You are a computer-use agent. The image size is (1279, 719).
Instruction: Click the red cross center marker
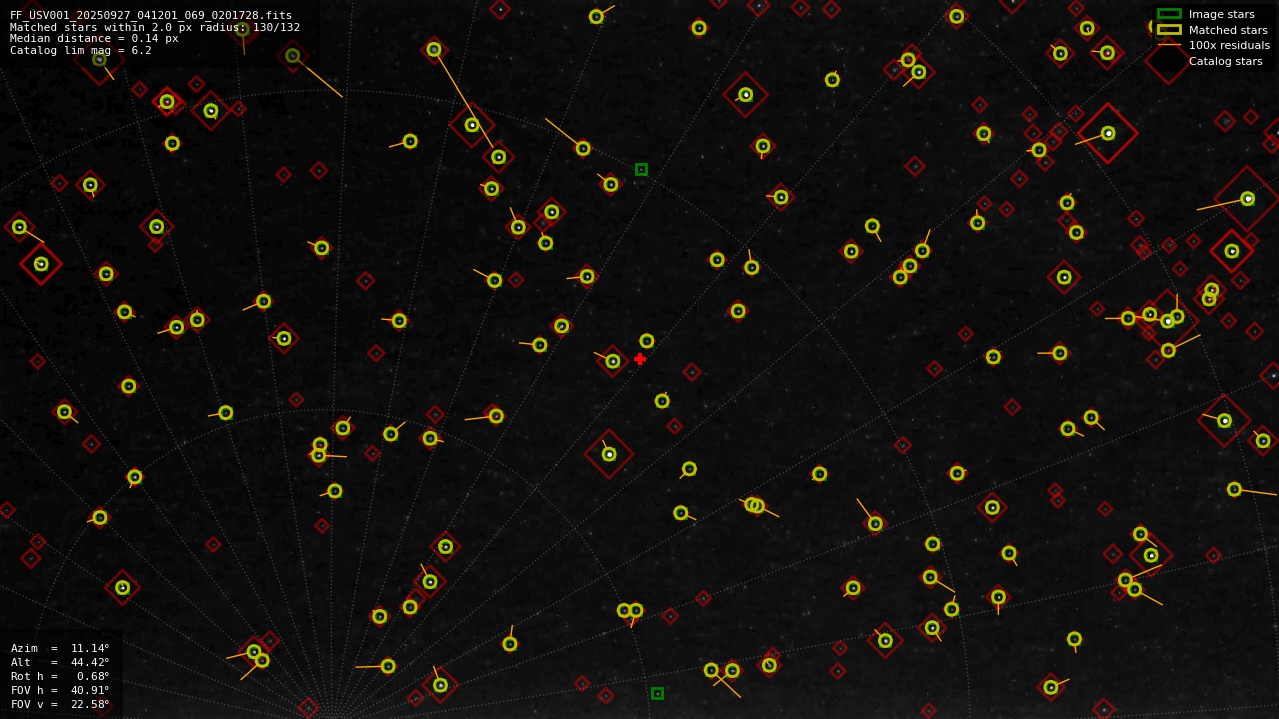click(x=640, y=359)
